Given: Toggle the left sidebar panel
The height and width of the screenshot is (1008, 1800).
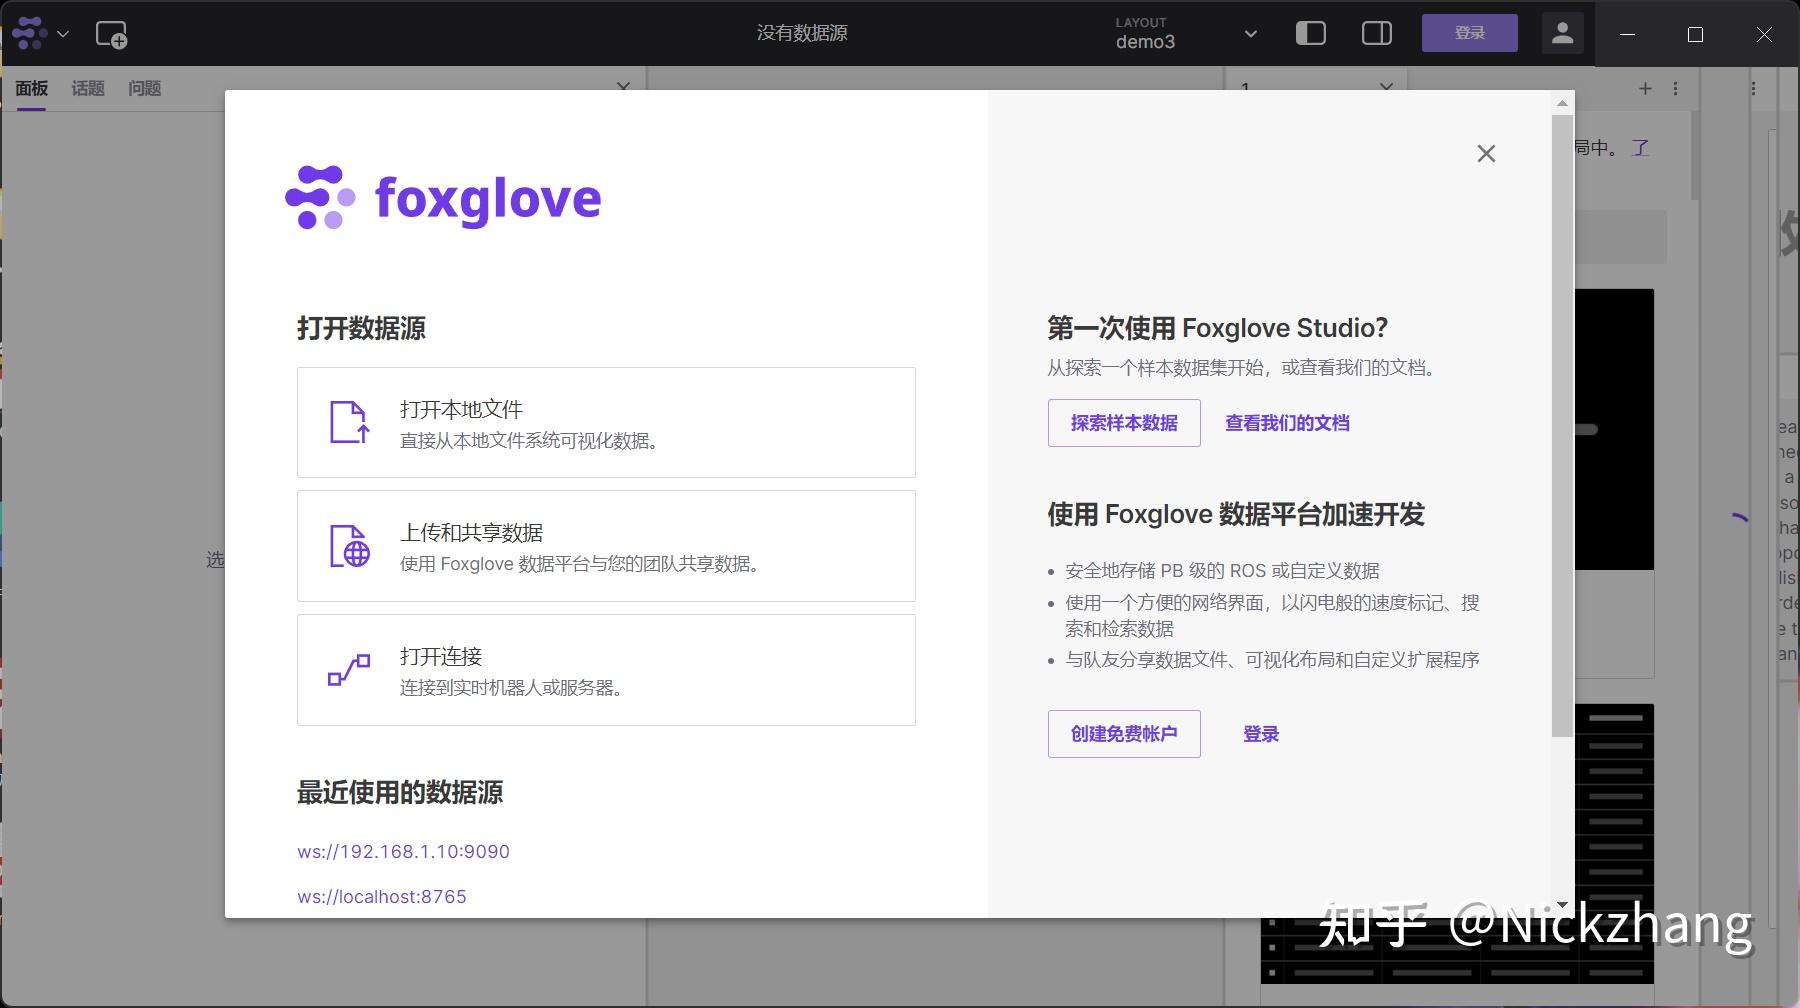Looking at the screenshot, I should 1310,33.
